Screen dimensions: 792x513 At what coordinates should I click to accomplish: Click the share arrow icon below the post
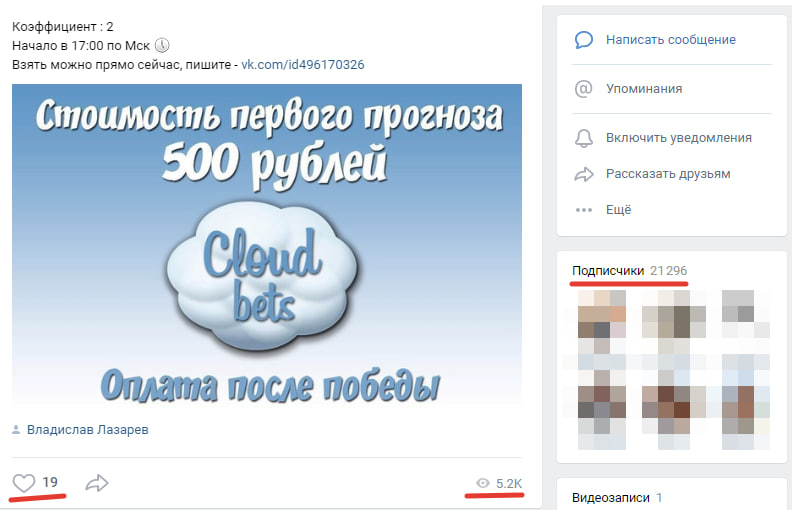97,483
